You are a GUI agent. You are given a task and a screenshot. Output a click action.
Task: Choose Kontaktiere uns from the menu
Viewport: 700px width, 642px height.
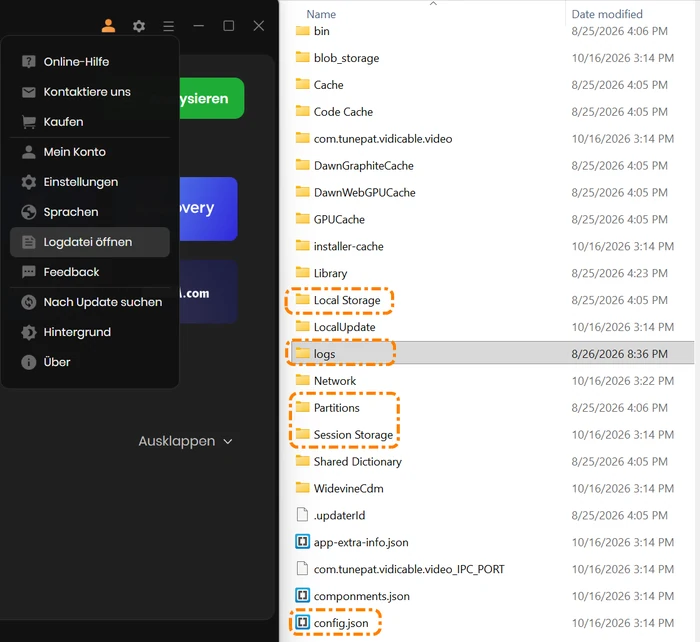pyautogui.click(x=90, y=92)
